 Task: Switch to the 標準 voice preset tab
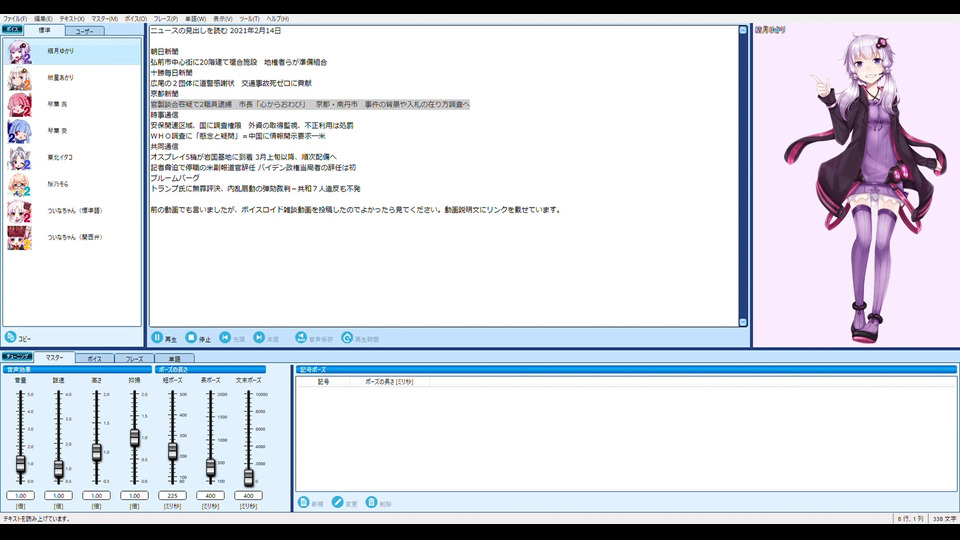[x=45, y=30]
